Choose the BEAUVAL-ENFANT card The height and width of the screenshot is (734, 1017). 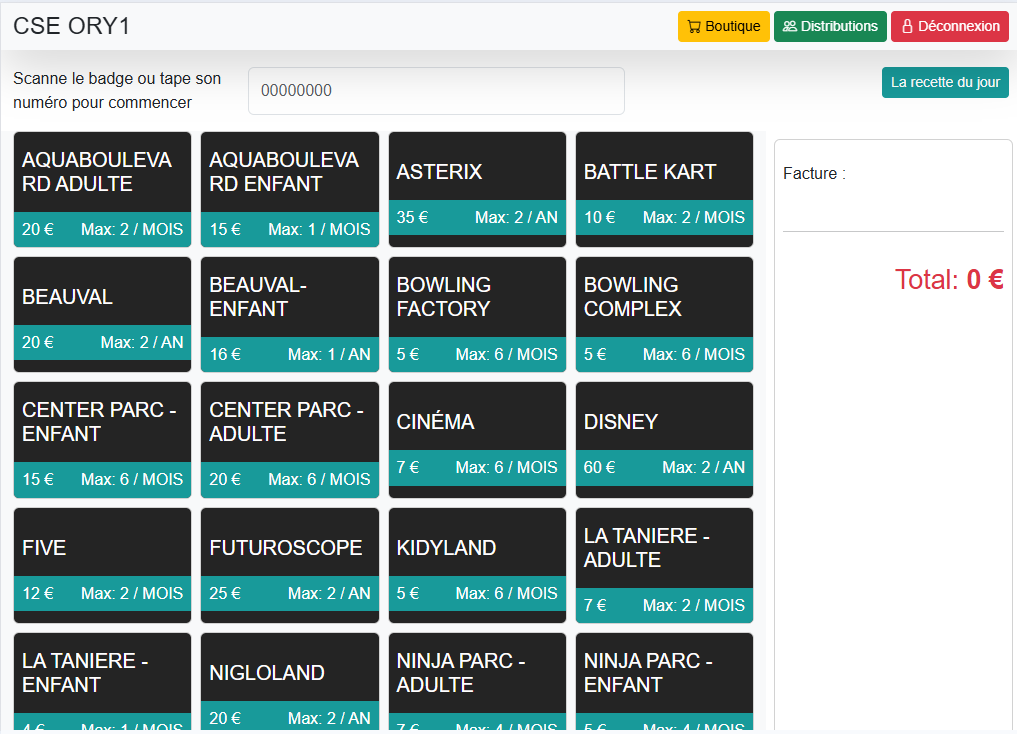point(290,314)
